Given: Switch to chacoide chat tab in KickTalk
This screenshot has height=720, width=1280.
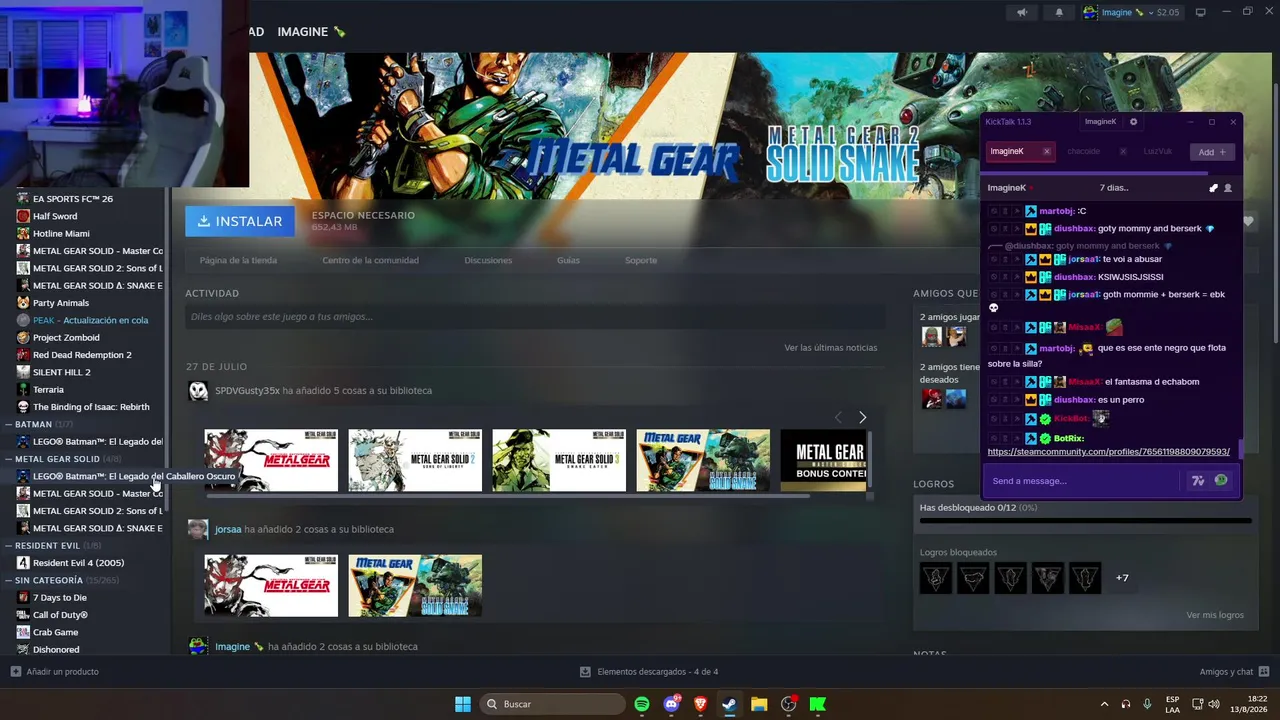Looking at the screenshot, I should (x=1083, y=151).
